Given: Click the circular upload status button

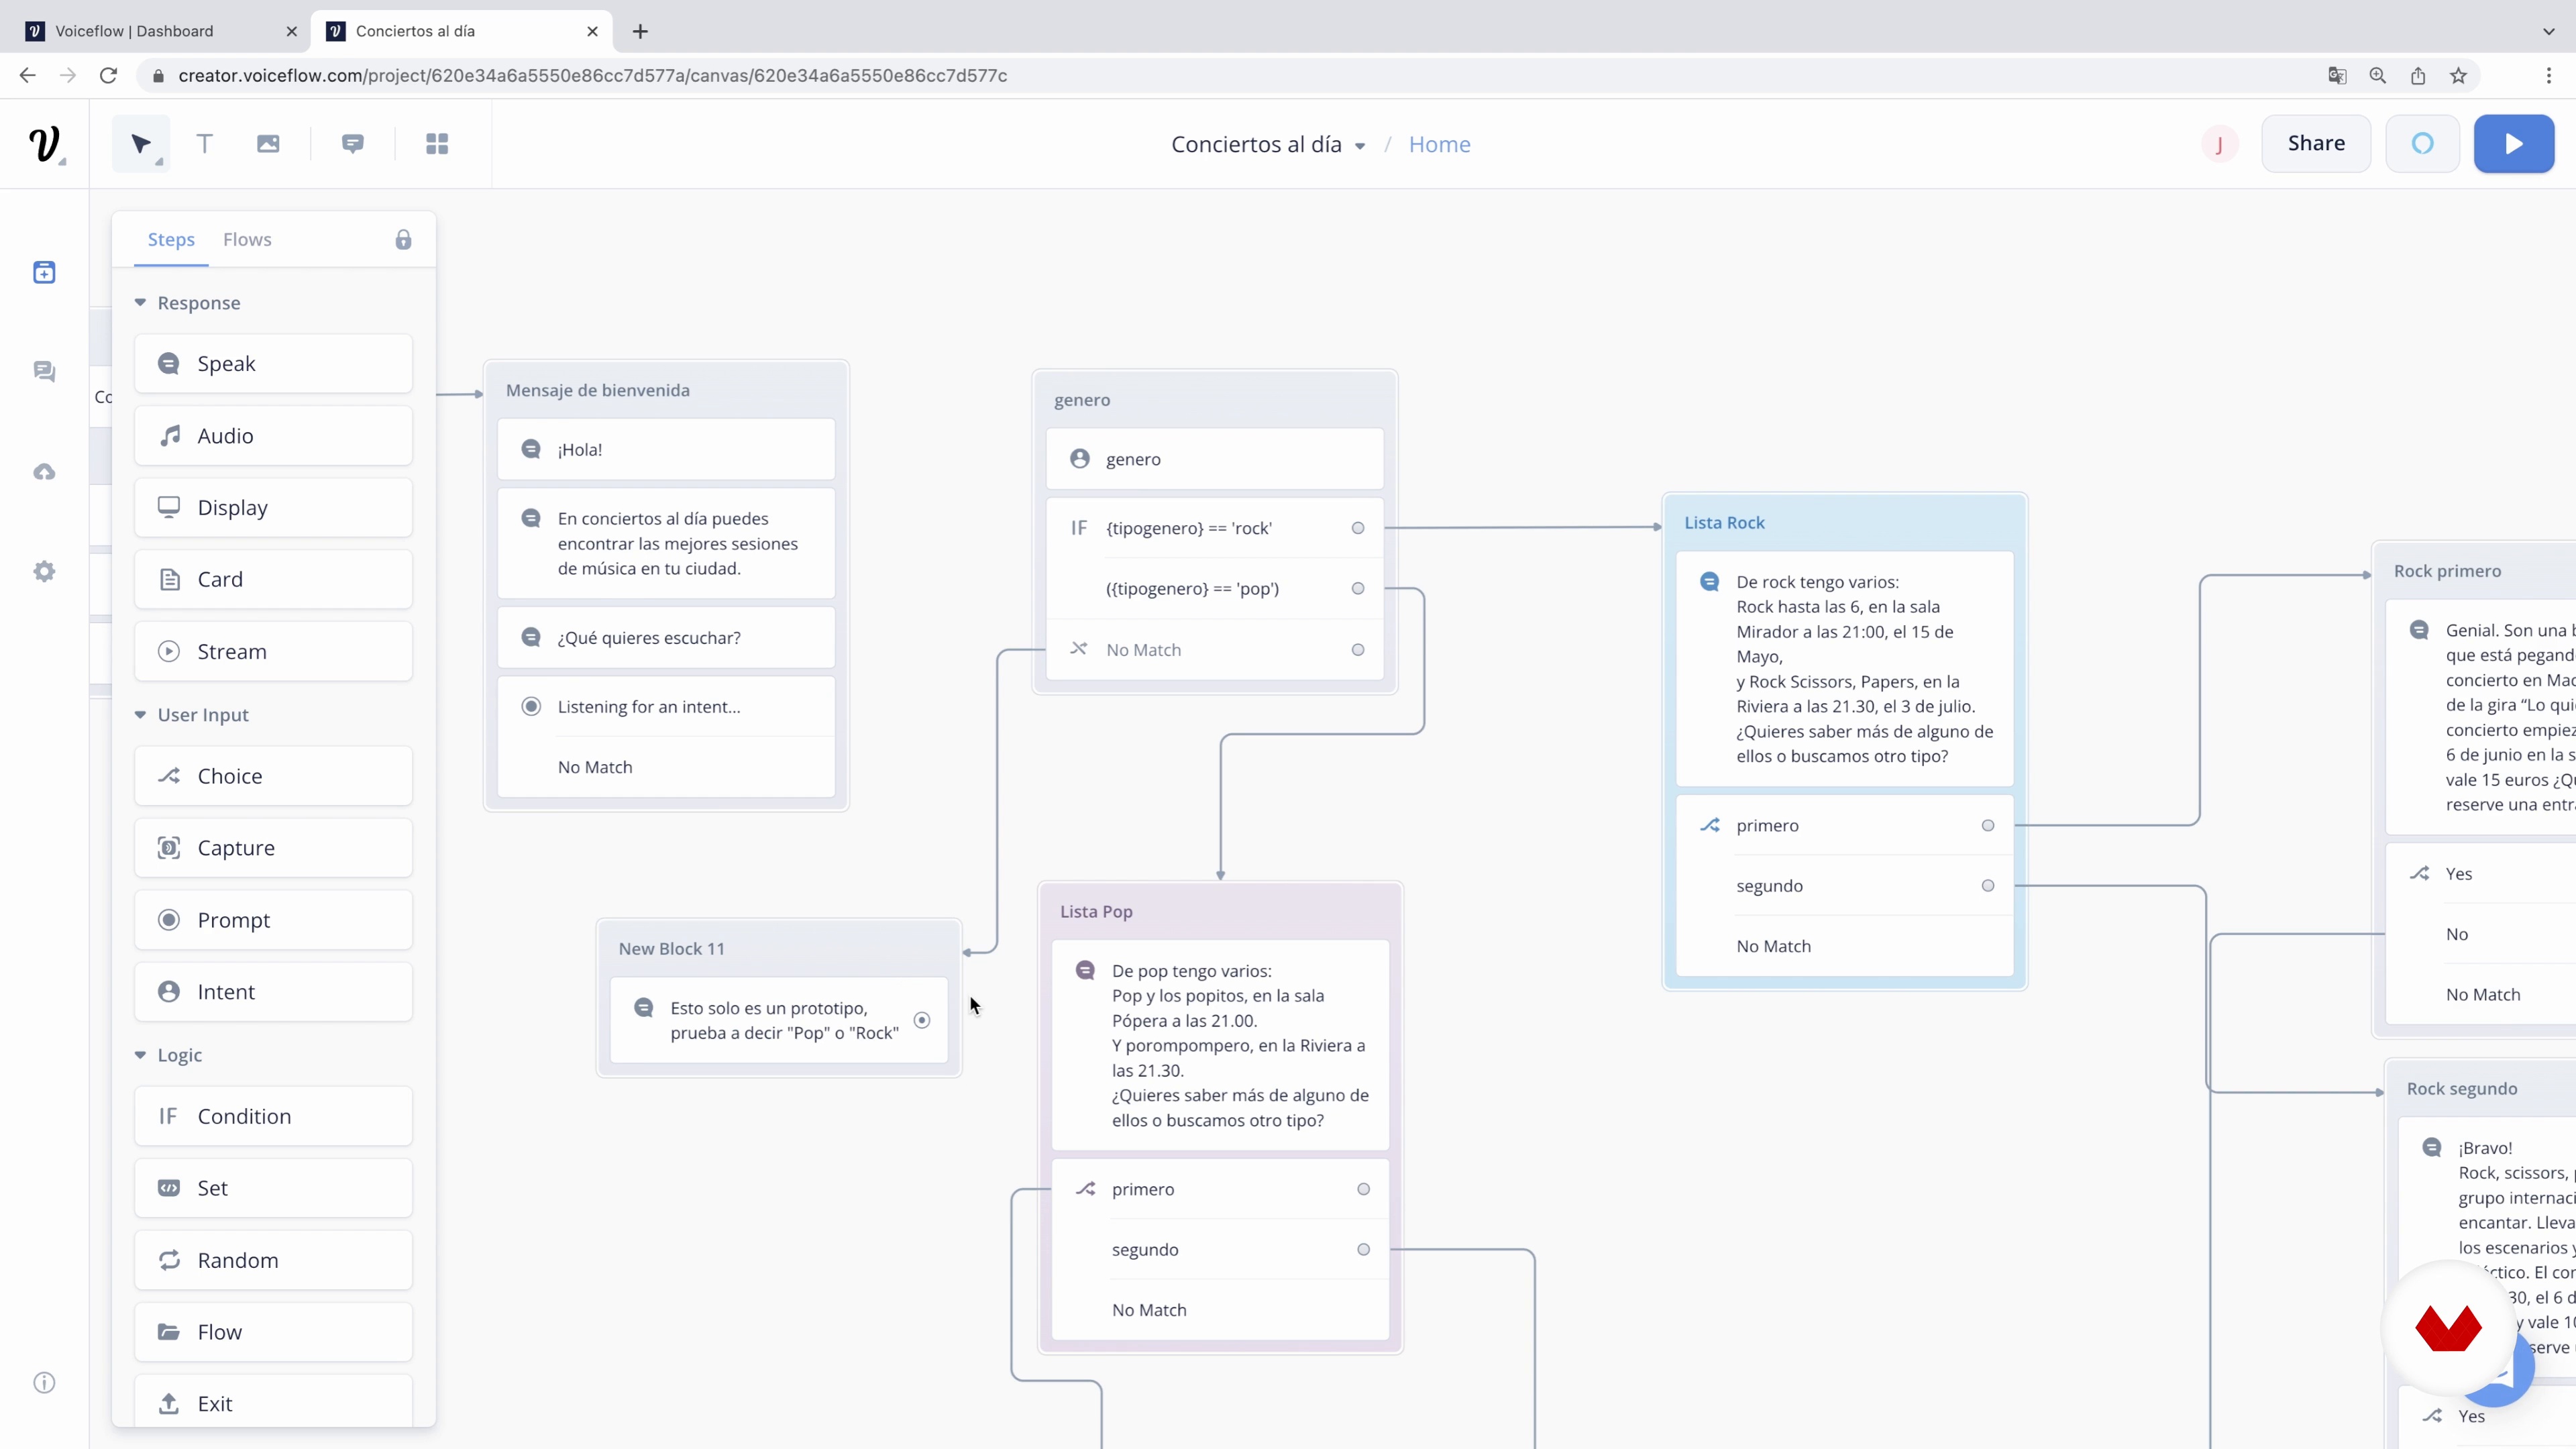Looking at the screenshot, I should [x=2422, y=144].
